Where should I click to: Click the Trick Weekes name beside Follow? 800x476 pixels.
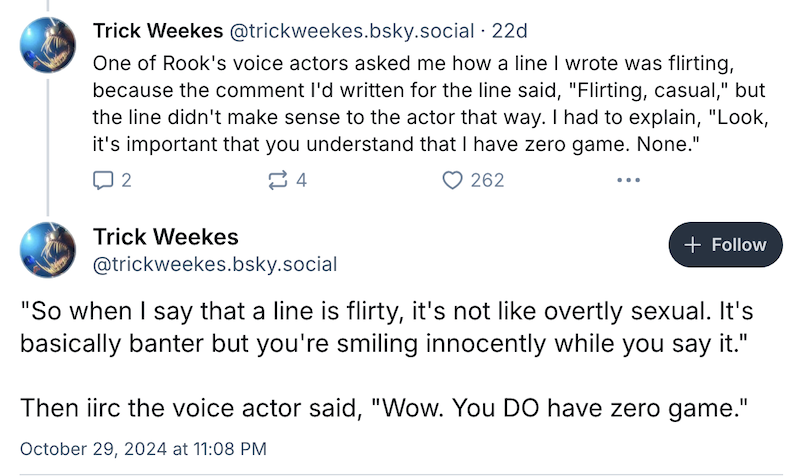[x=166, y=237]
